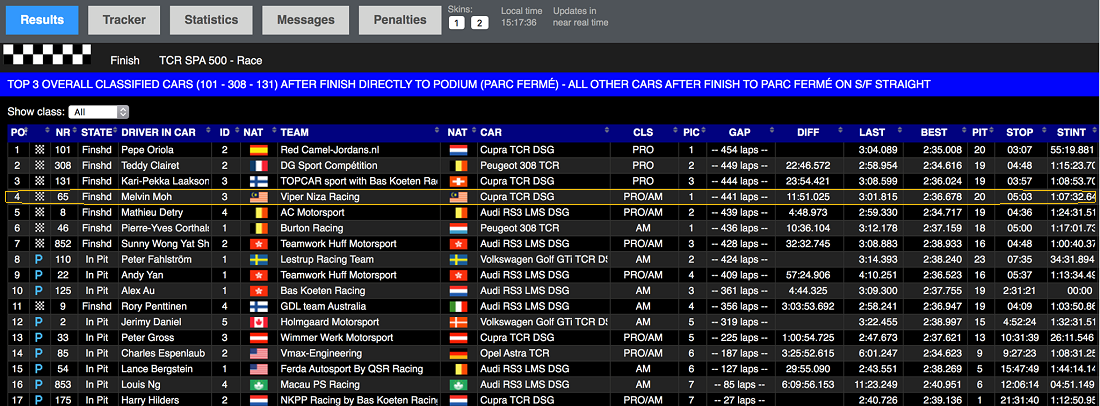Switch to skin 1
The height and width of the screenshot is (406, 1100).
point(456,23)
